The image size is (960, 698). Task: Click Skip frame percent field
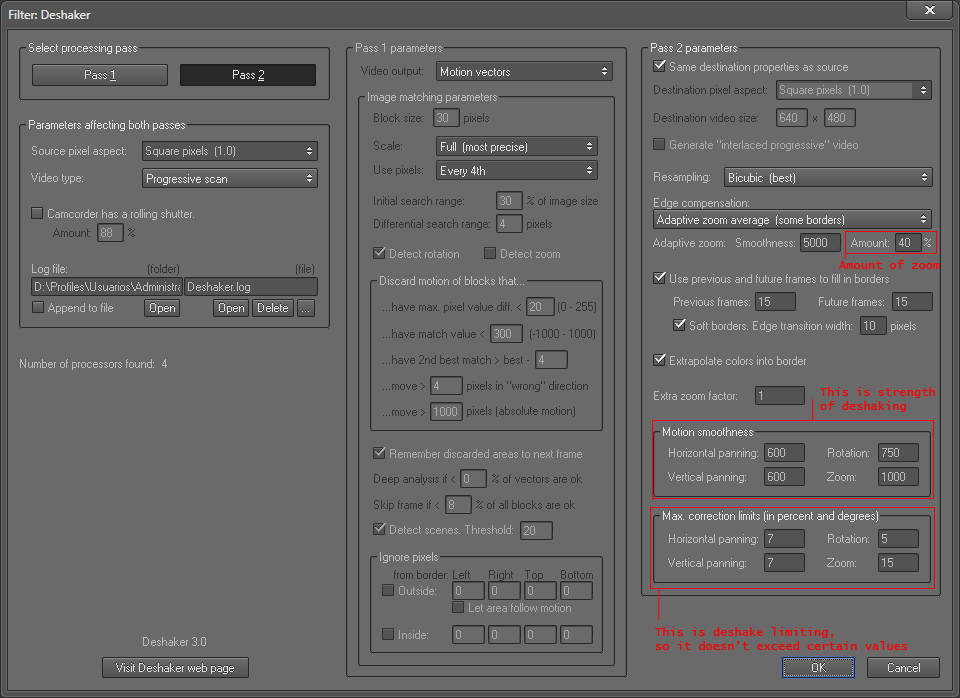click(458, 505)
